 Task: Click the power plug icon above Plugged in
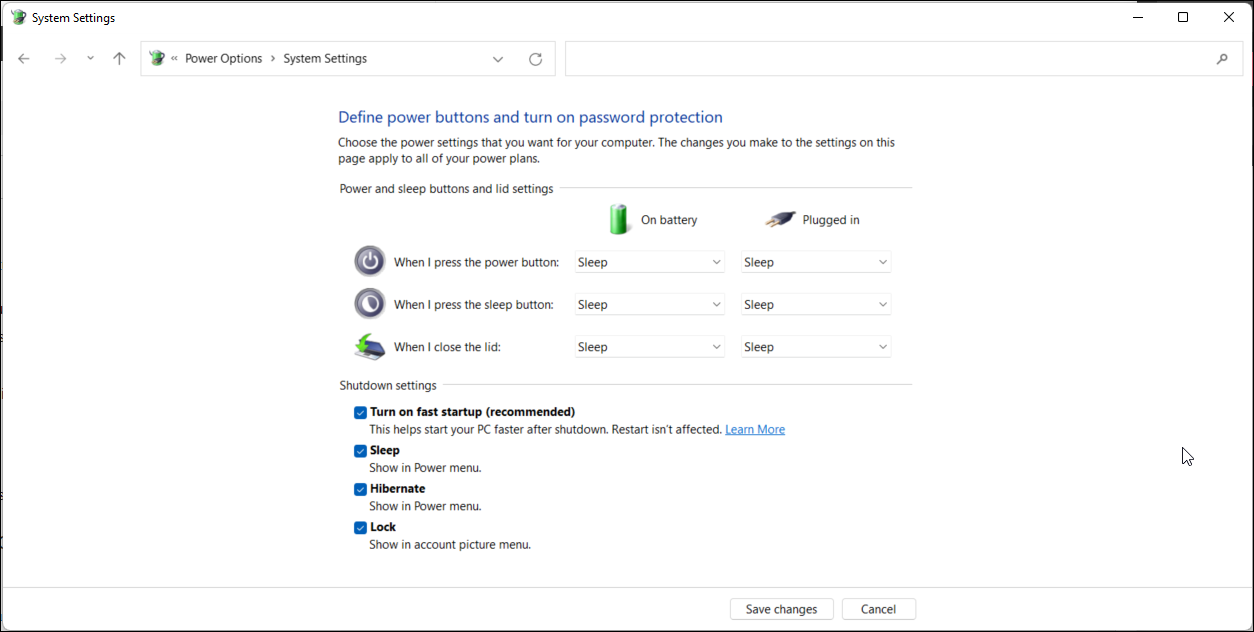[x=782, y=218]
